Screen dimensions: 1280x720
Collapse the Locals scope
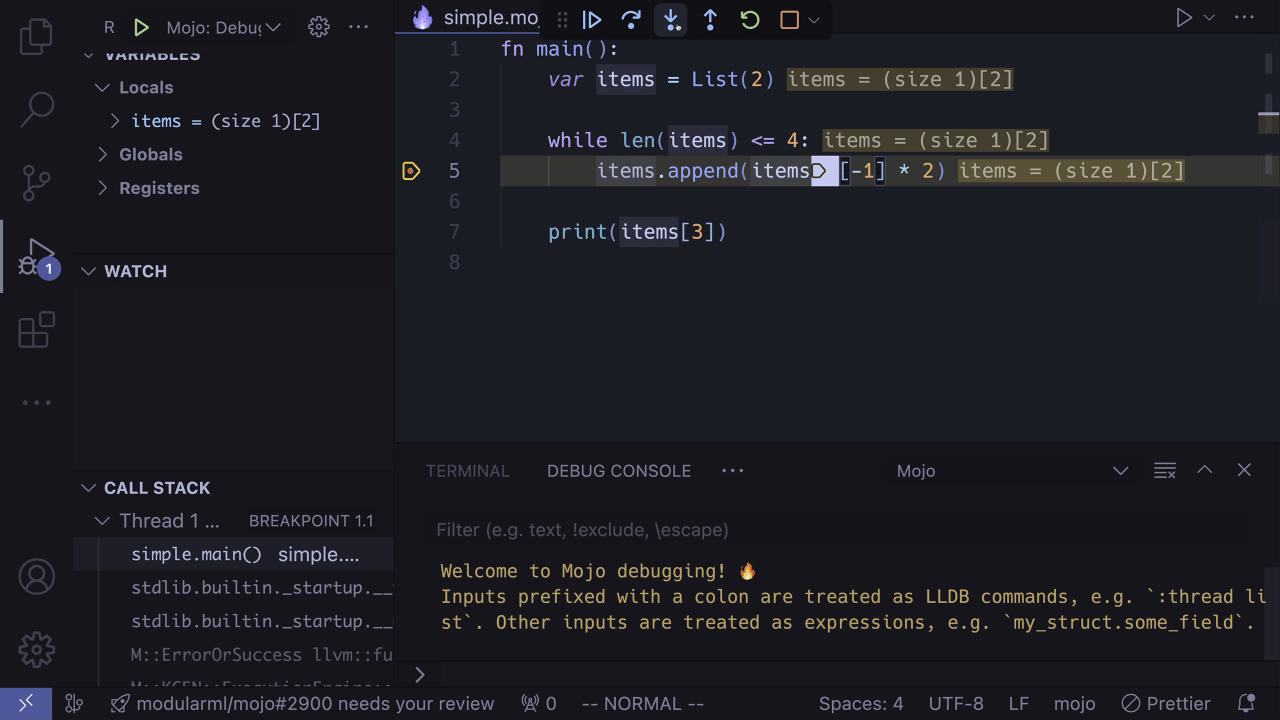[102, 88]
